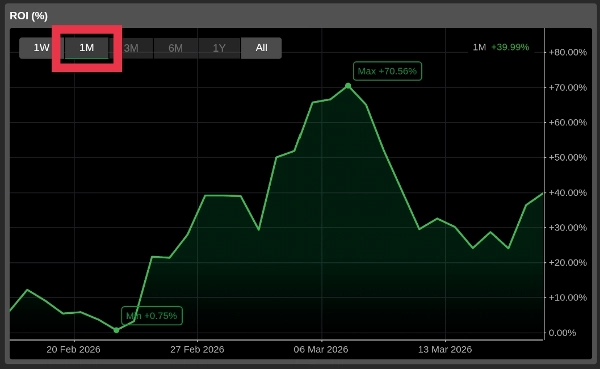Select the 3M time range tab
The image size is (600, 369).
pyautogui.click(x=131, y=48)
